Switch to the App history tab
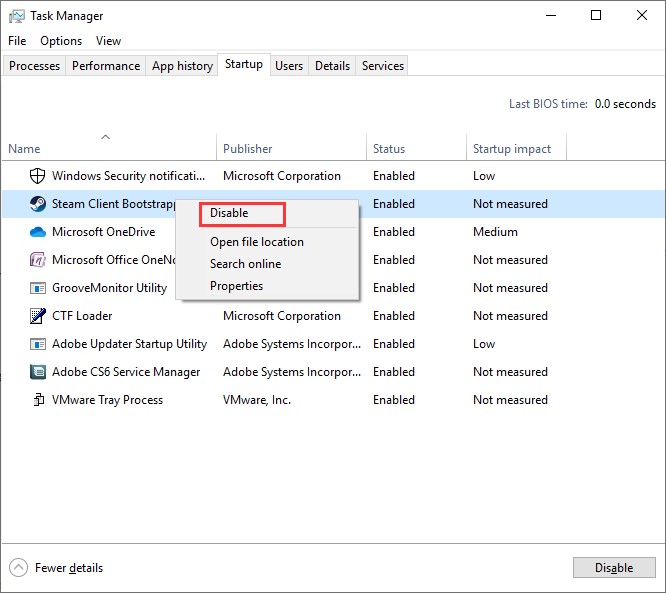The height and width of the screenshot is (593, 666). click(182, 66)
